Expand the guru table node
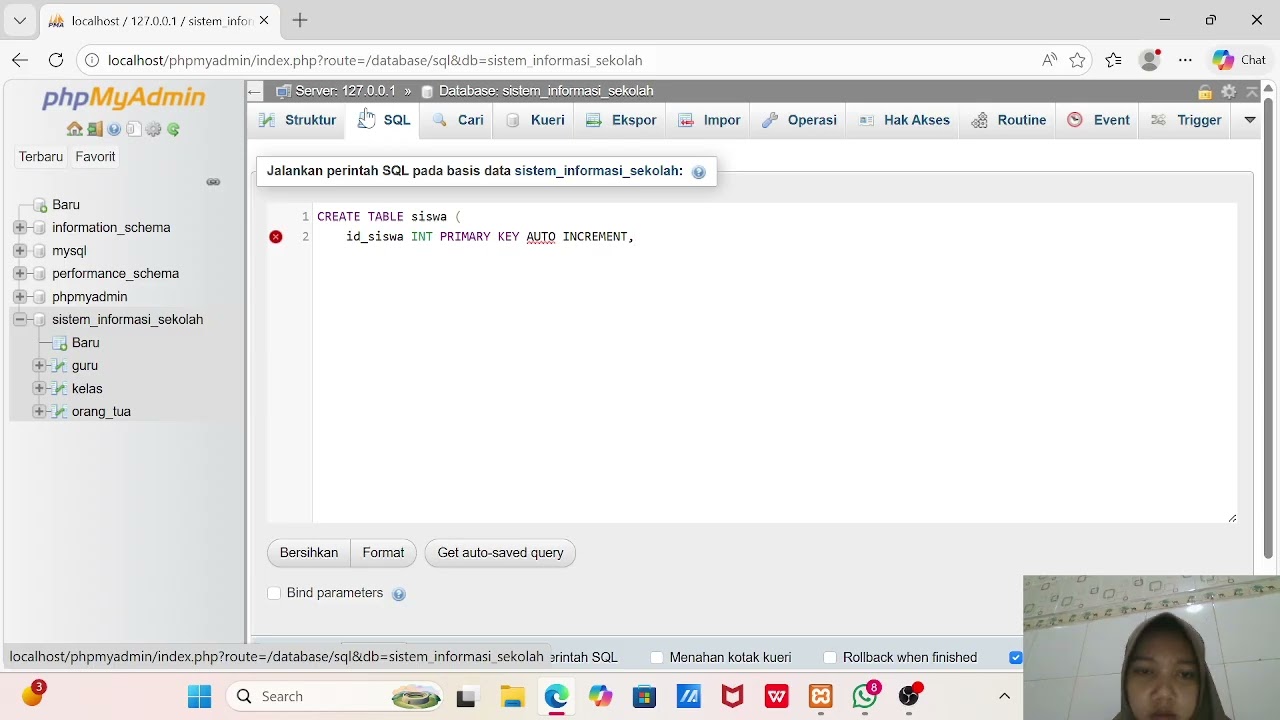The height and width of the screenshot is (720, 1280). click(x=39, y=366)
